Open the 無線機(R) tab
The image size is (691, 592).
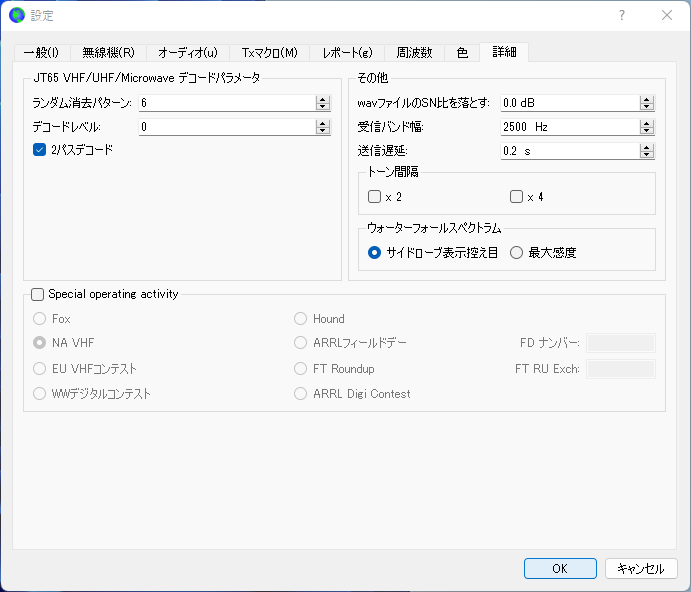tap(108, 52)
